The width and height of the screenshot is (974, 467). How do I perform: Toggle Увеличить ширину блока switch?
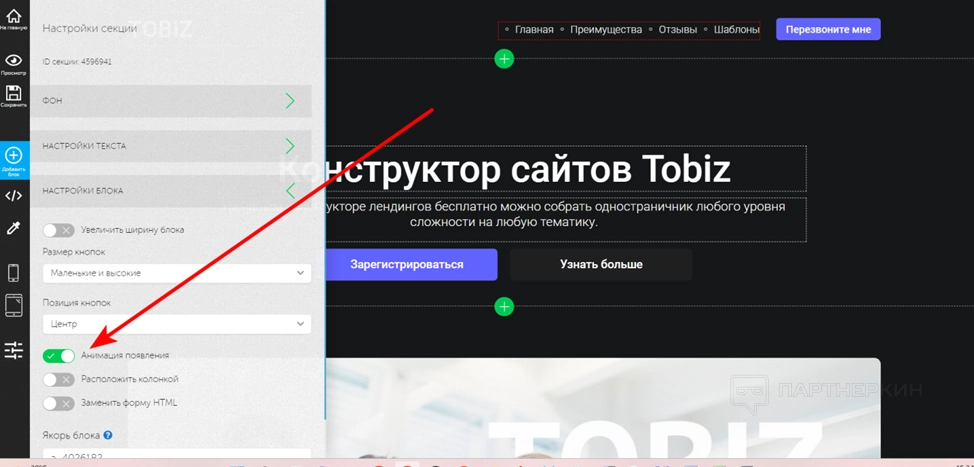[x=59, y=230]
